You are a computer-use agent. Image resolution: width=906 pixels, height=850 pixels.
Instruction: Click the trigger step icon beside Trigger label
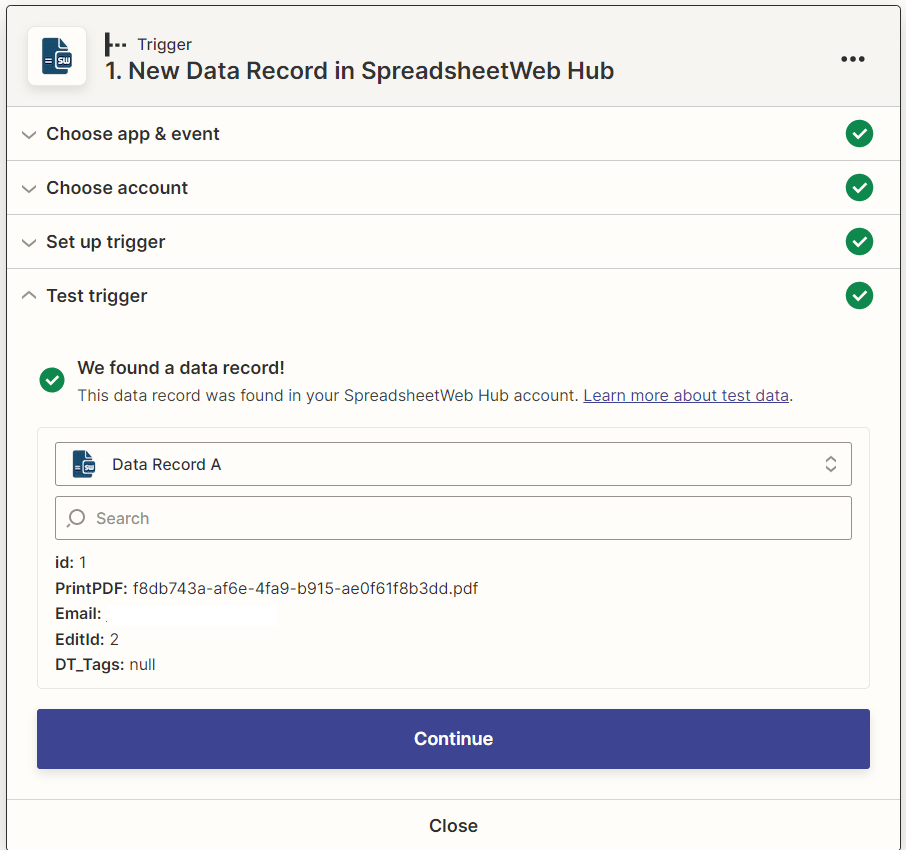click(116, 44)
